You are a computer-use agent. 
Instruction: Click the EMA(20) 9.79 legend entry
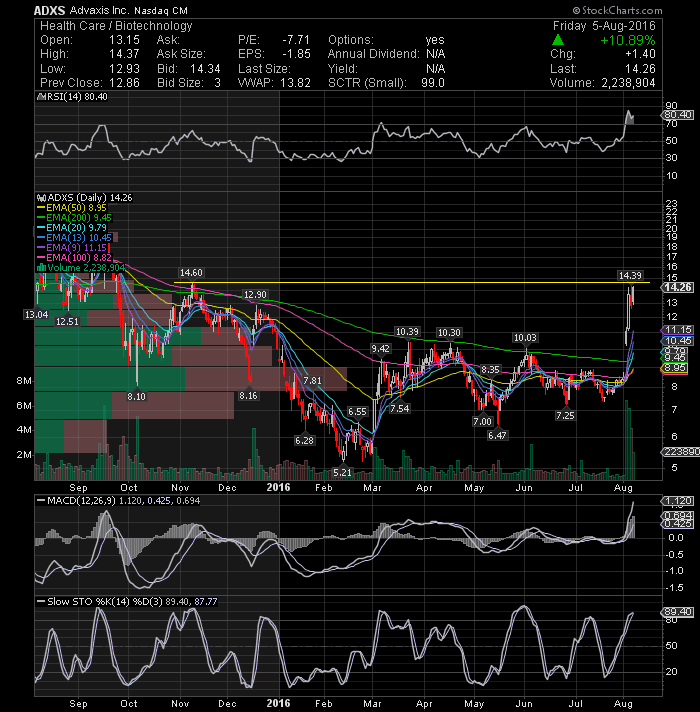point(72,227)
